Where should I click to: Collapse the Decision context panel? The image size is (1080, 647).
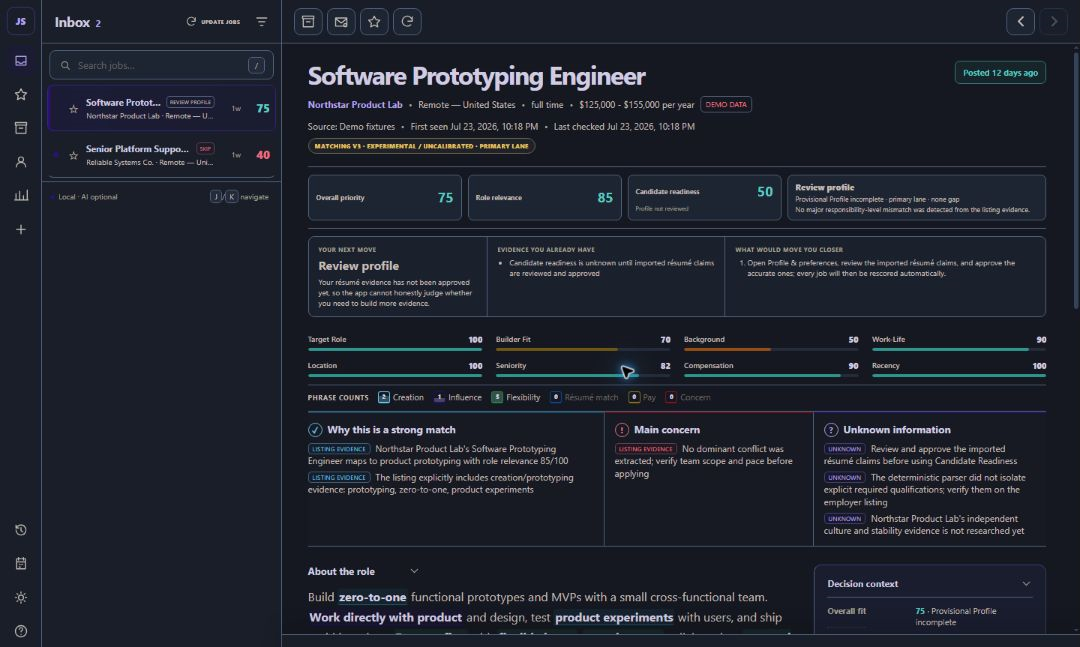coord(1026,584)
